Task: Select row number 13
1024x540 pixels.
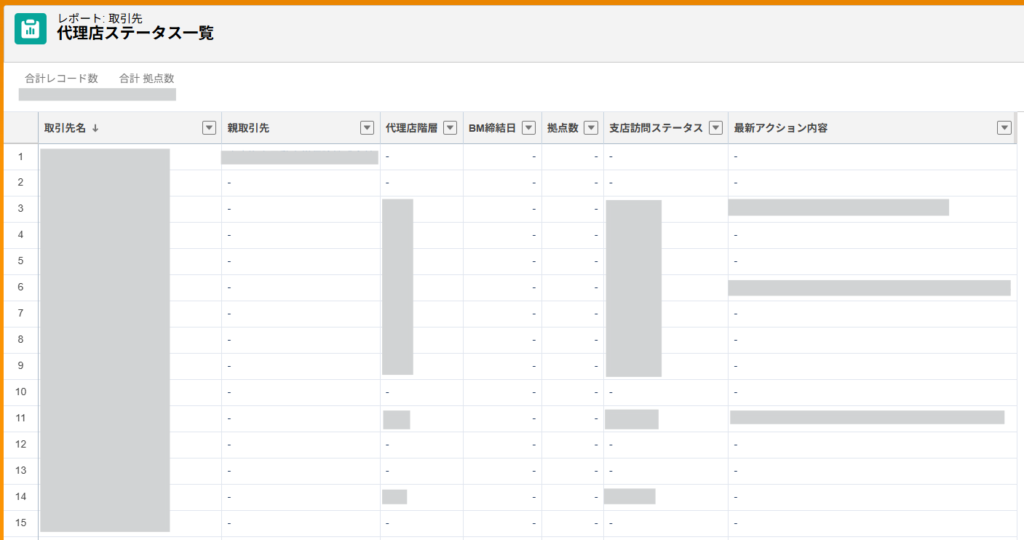Action: 21,470
